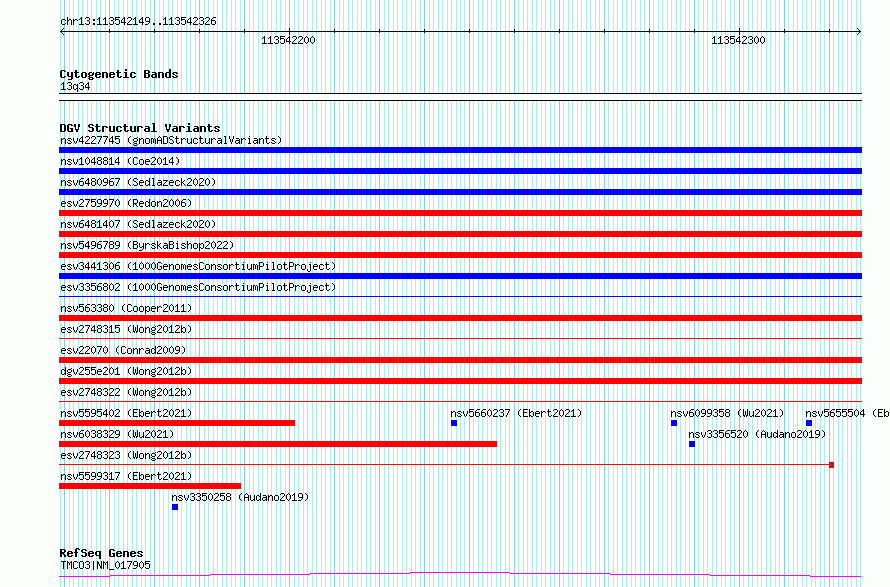
Task: Click the 113542300 ruler label
Action: point(738,40)
